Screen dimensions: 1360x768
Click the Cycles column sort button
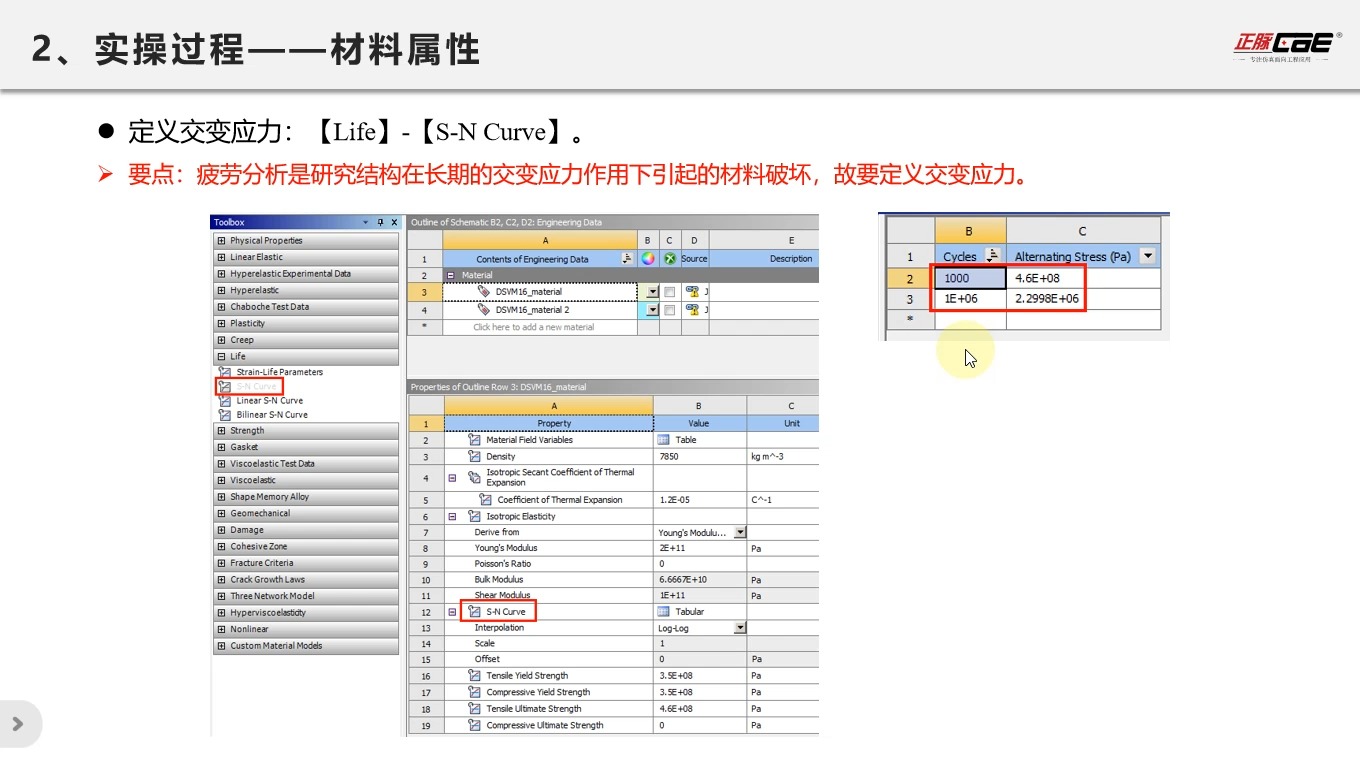pyautogui.click(x=993, y=255)
